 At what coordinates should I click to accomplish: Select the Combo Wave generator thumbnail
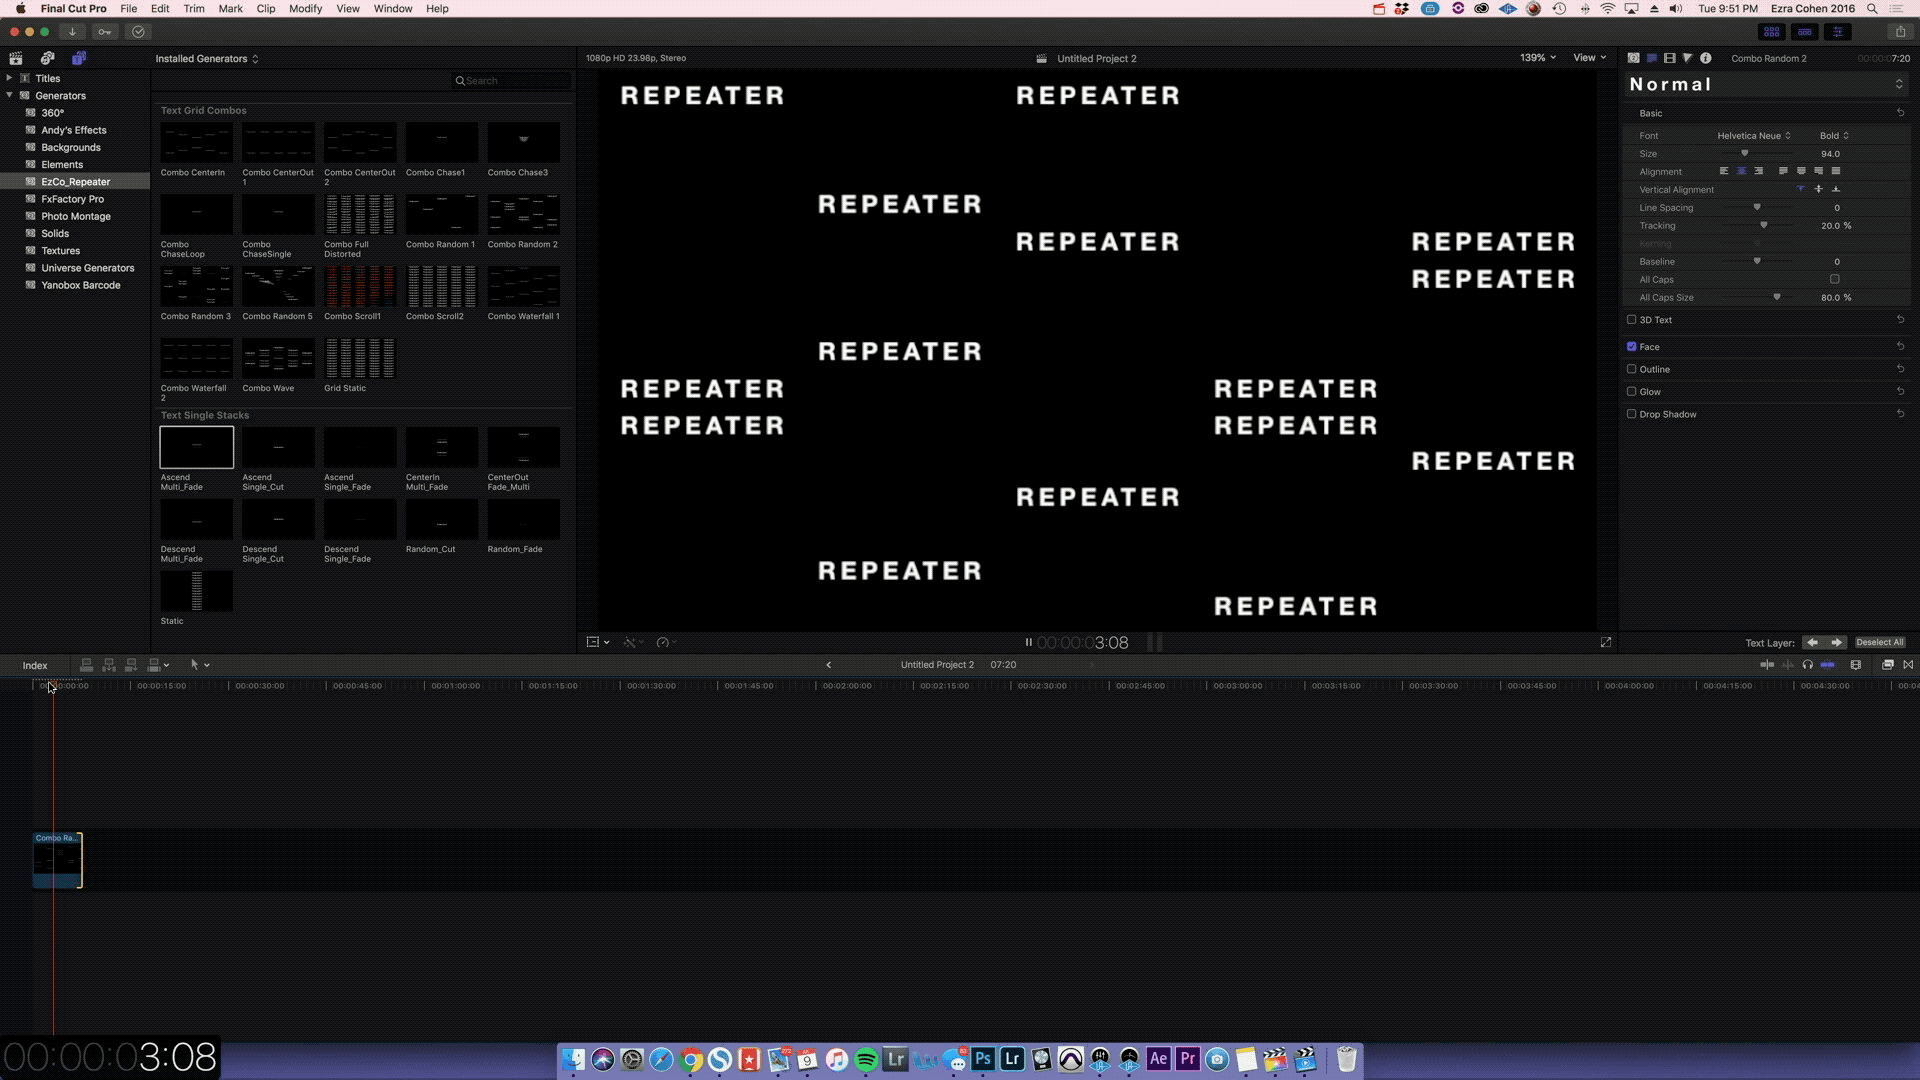pyautogui.click(x=278, y=358)
